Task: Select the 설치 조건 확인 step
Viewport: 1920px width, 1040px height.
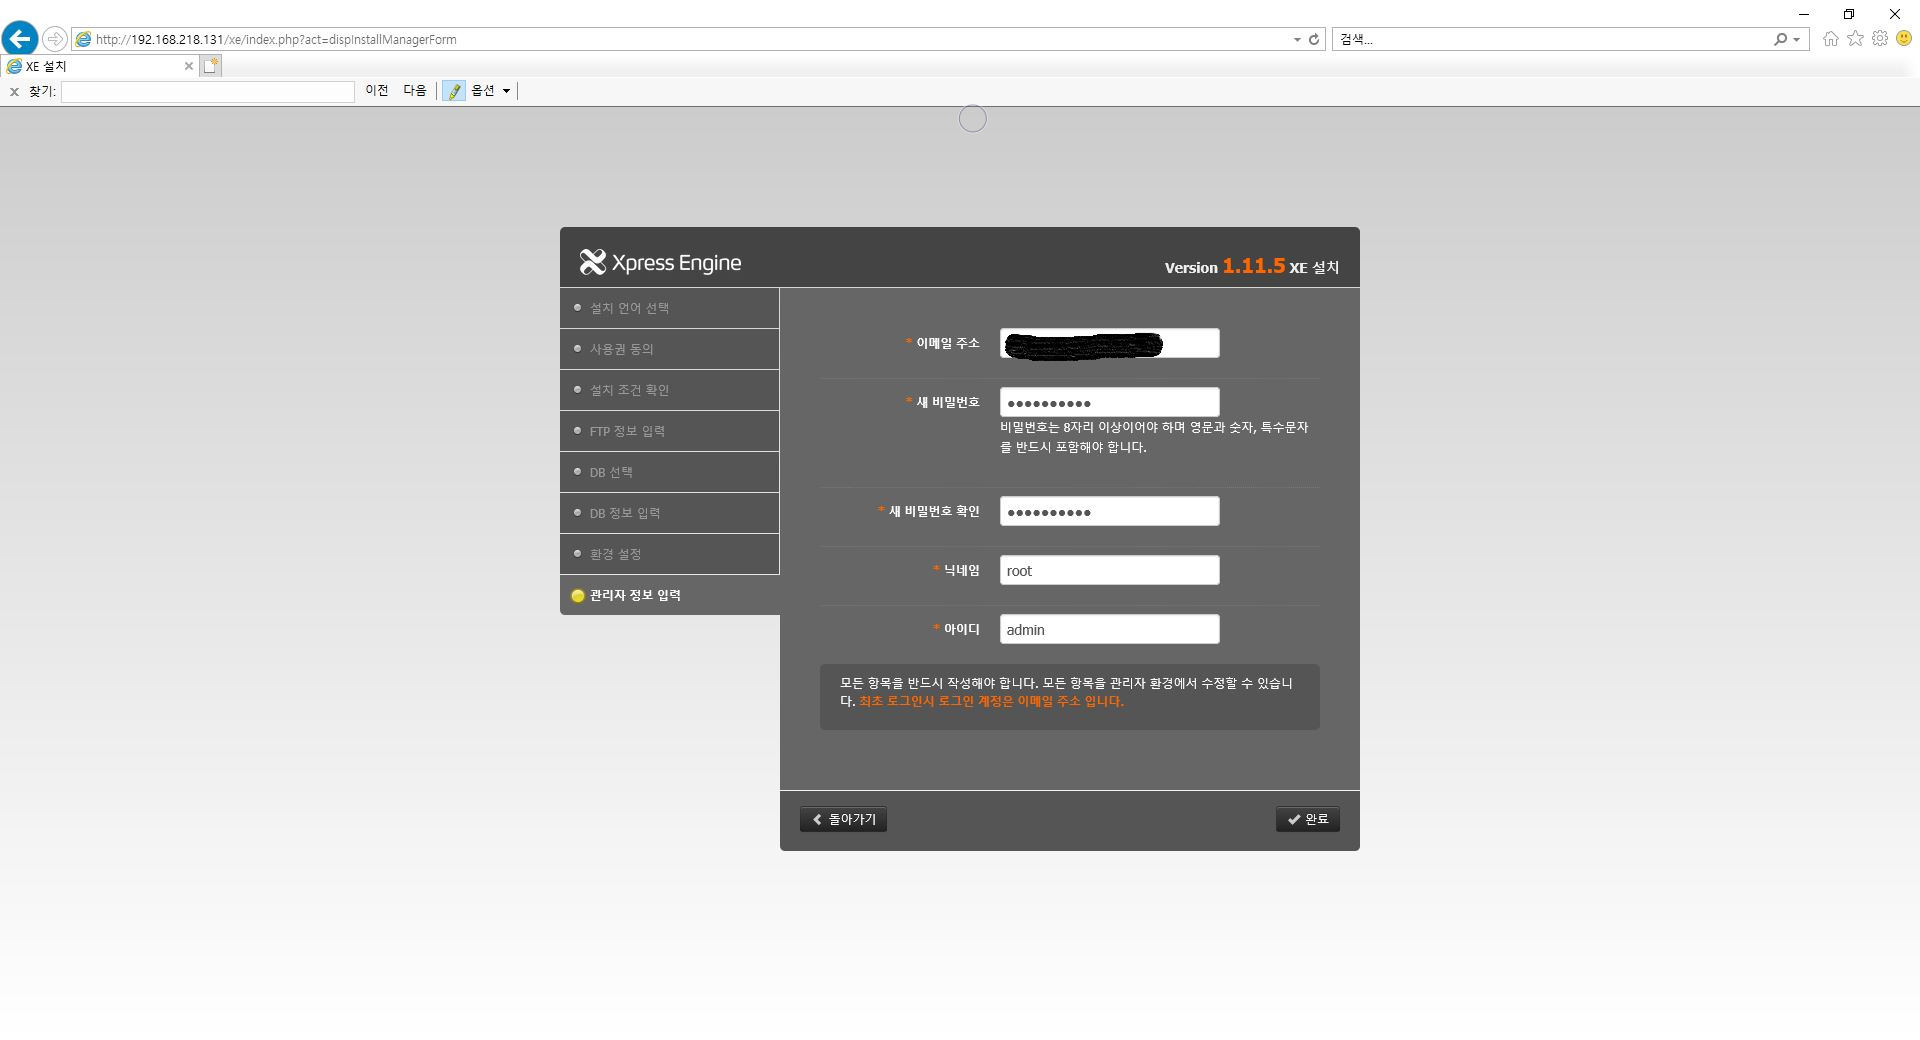Action: (x=669, y=390)
